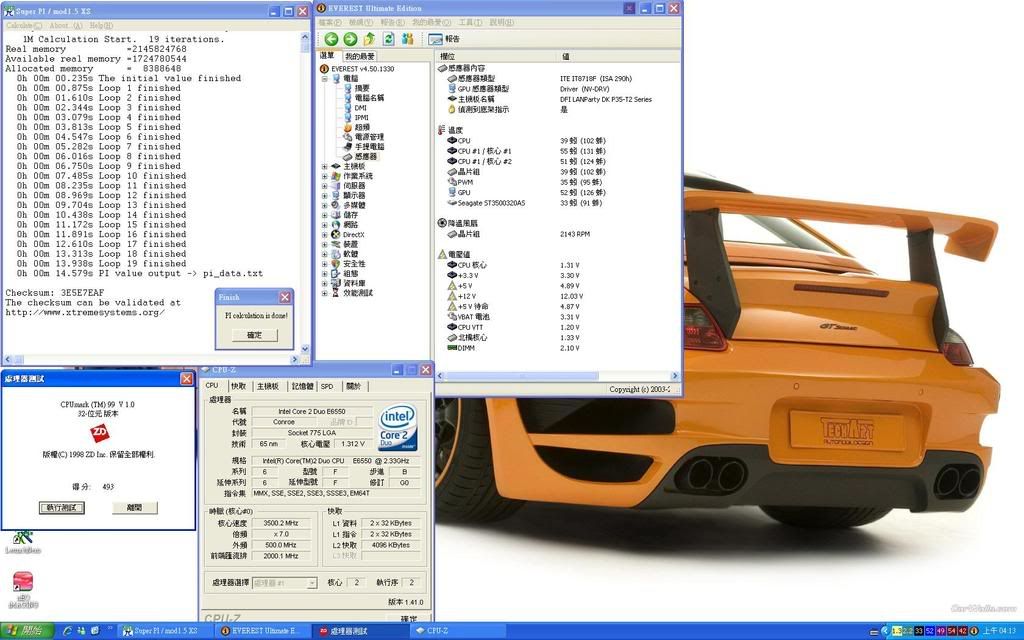
Task: Expand the 主機板 node in EVEREST tree
Action: [324, 166]
